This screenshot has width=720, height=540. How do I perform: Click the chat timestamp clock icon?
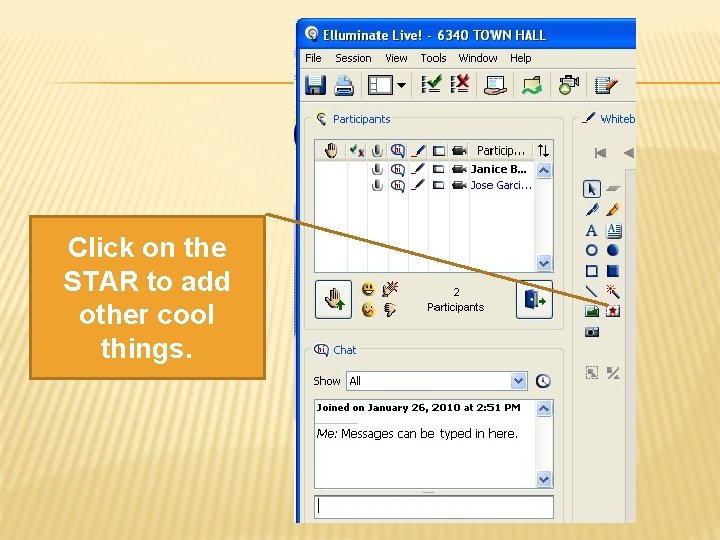pyautogui.click(x=543, y=381)
